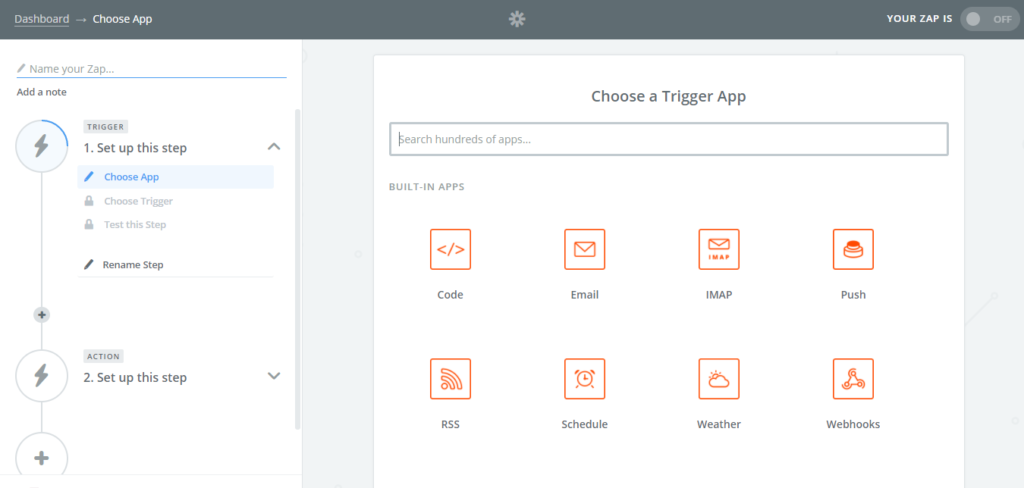Viewport: 1024px width, 488px height.
Task: Focus the Search hundreds of apps field
Action: point(669,139)
